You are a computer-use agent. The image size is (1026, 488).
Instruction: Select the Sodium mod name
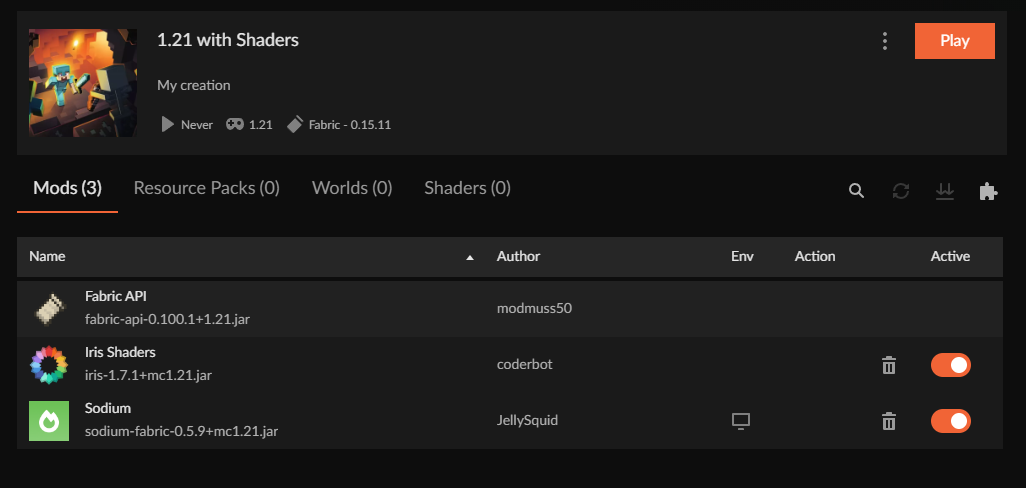click(108, 408)
